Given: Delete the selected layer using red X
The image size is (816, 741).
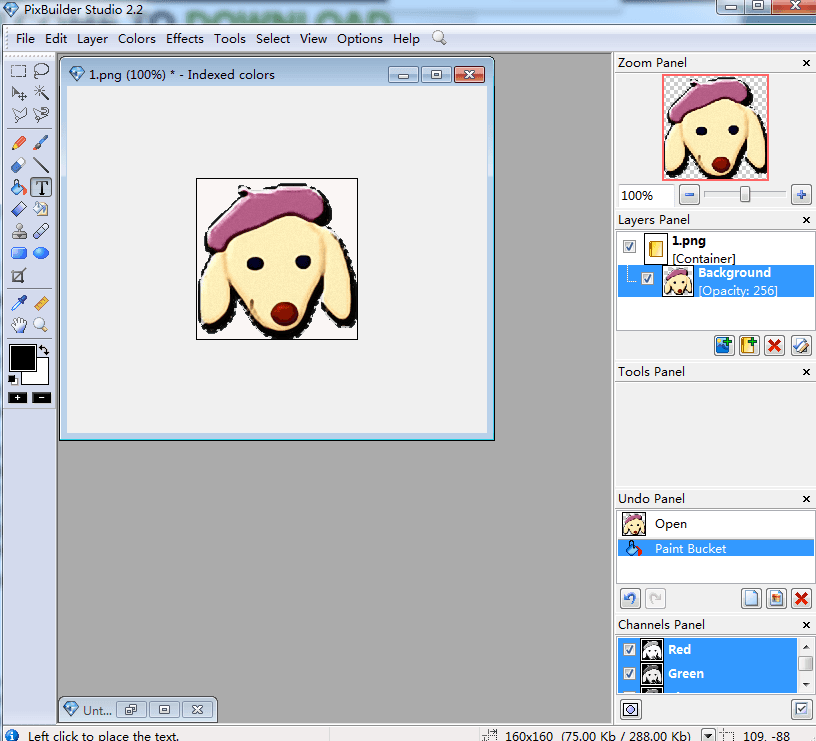Looking at the screenshot, I should (774, 345).
